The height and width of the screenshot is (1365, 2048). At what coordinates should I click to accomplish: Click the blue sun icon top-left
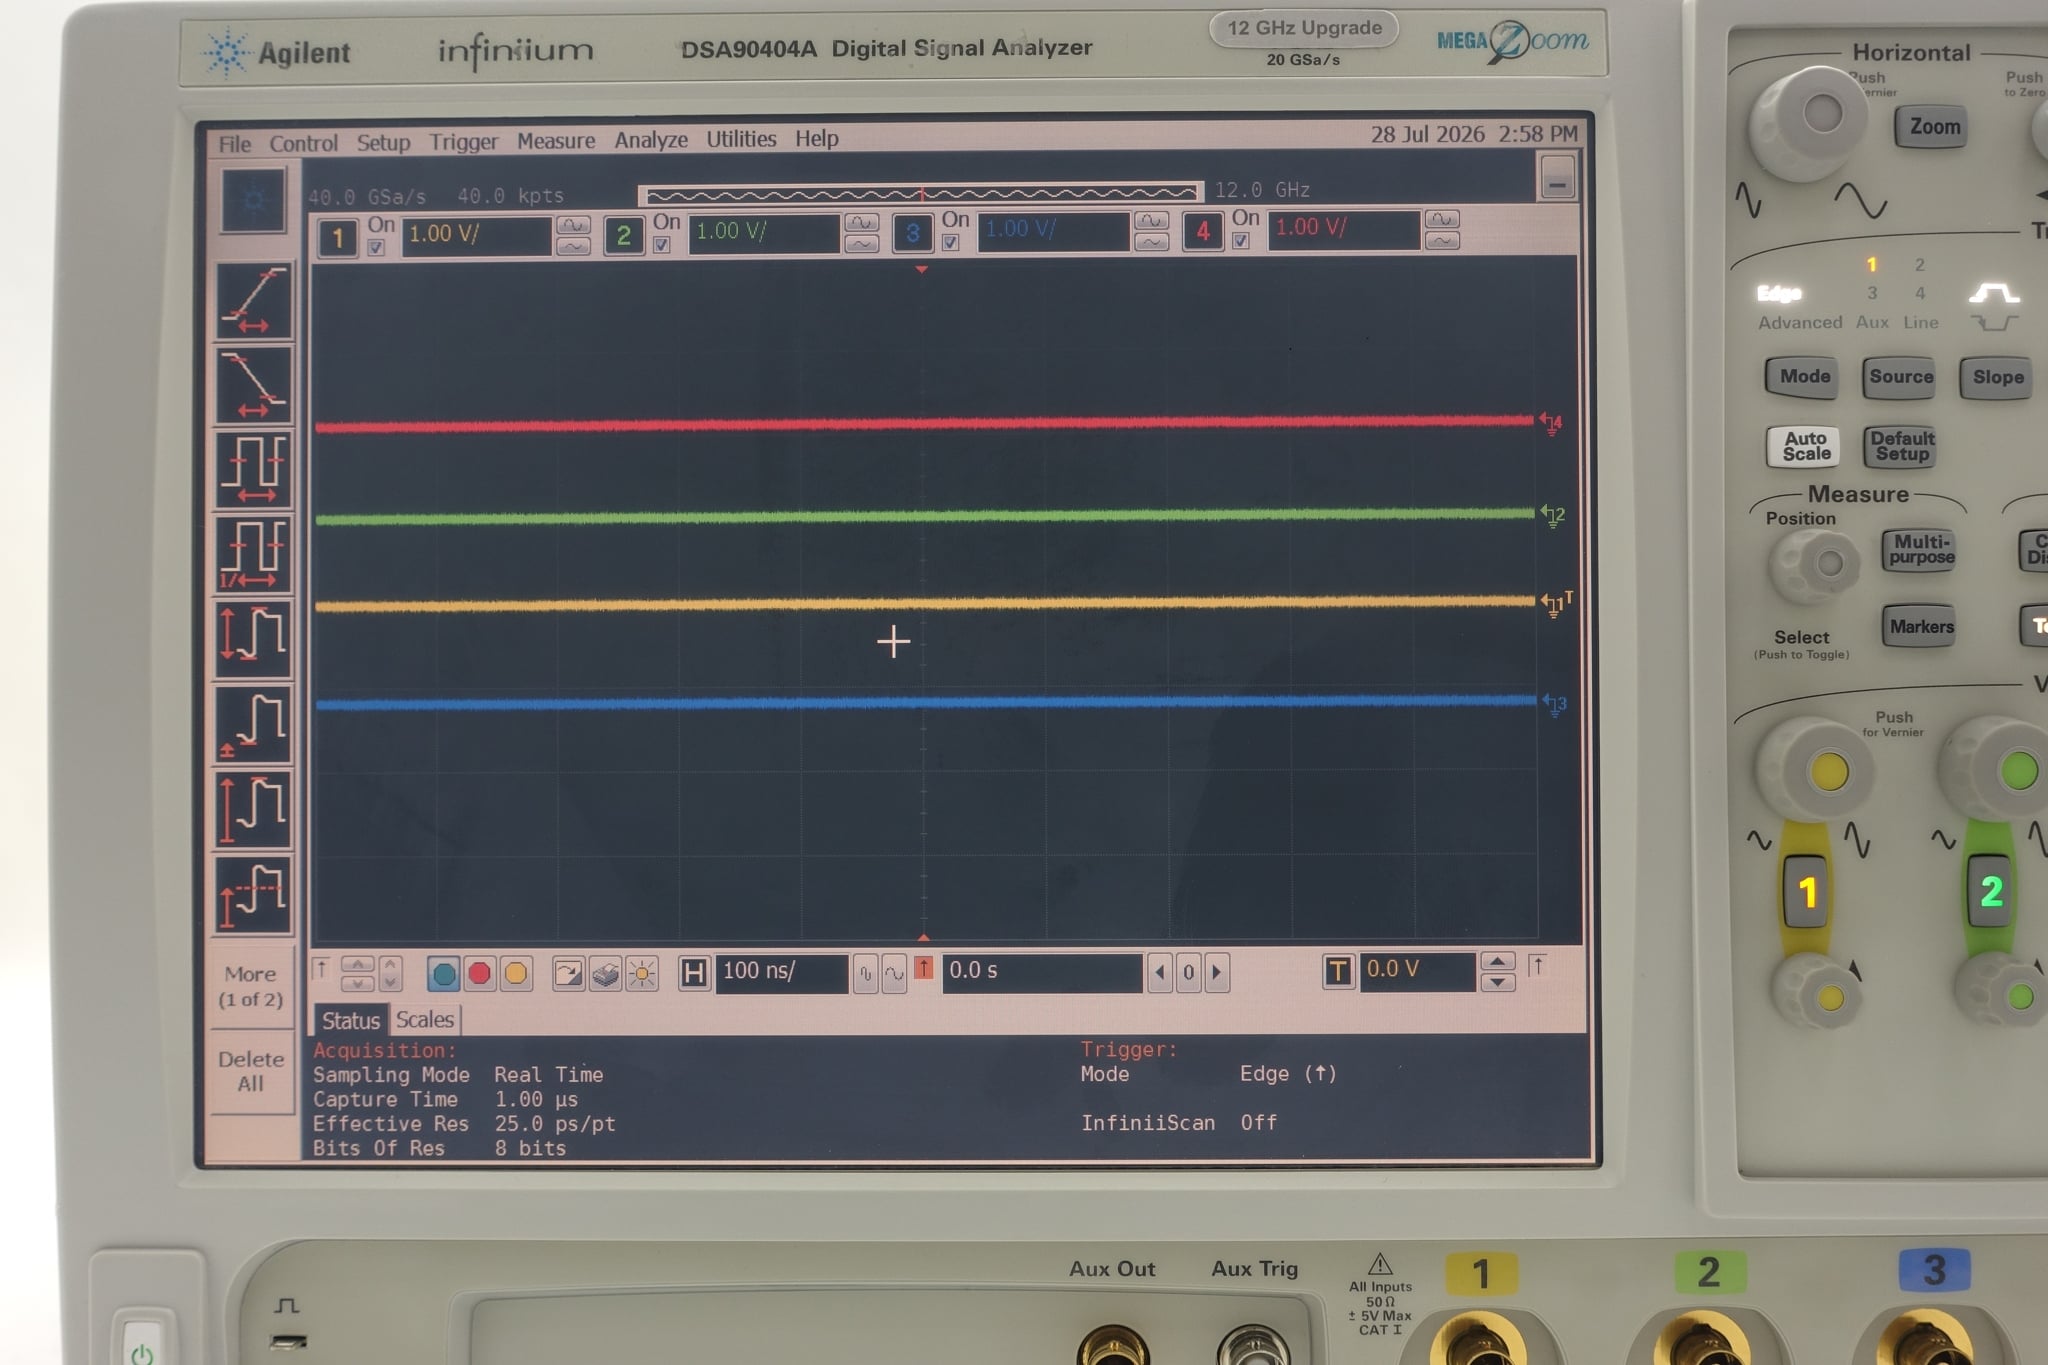[254, 200]
